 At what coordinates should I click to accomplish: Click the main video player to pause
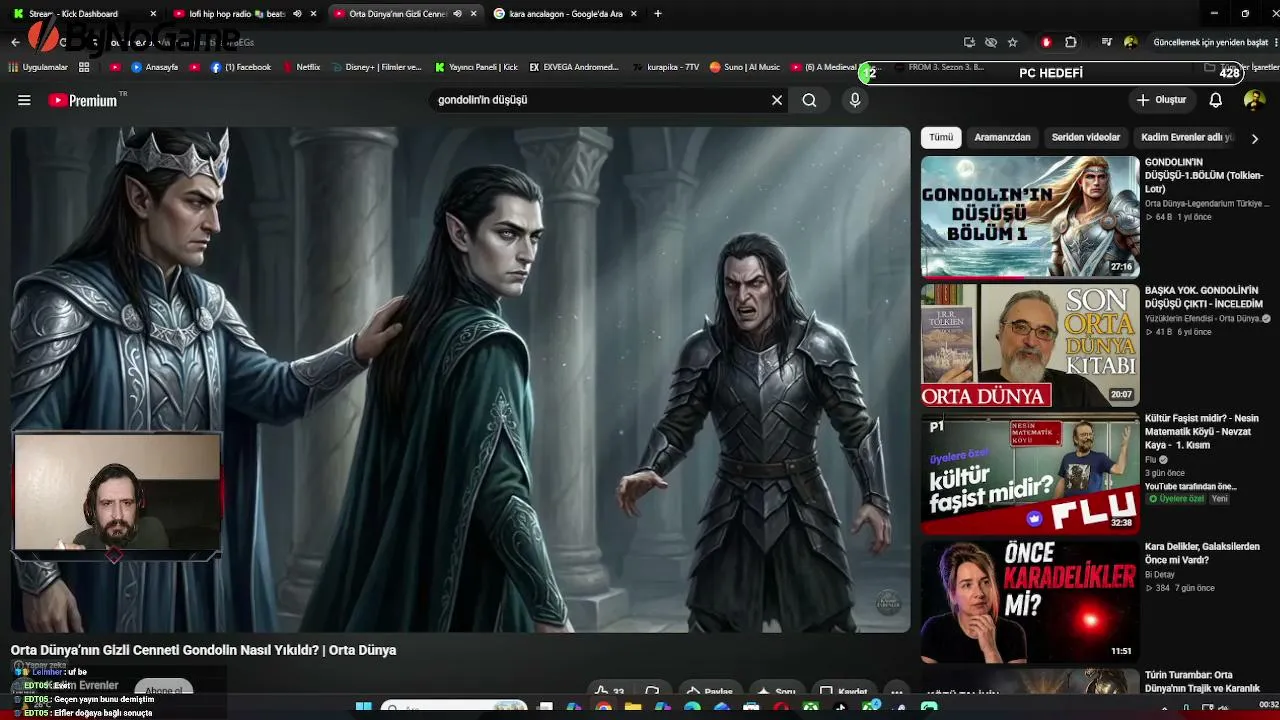click(x=460, y=379)
